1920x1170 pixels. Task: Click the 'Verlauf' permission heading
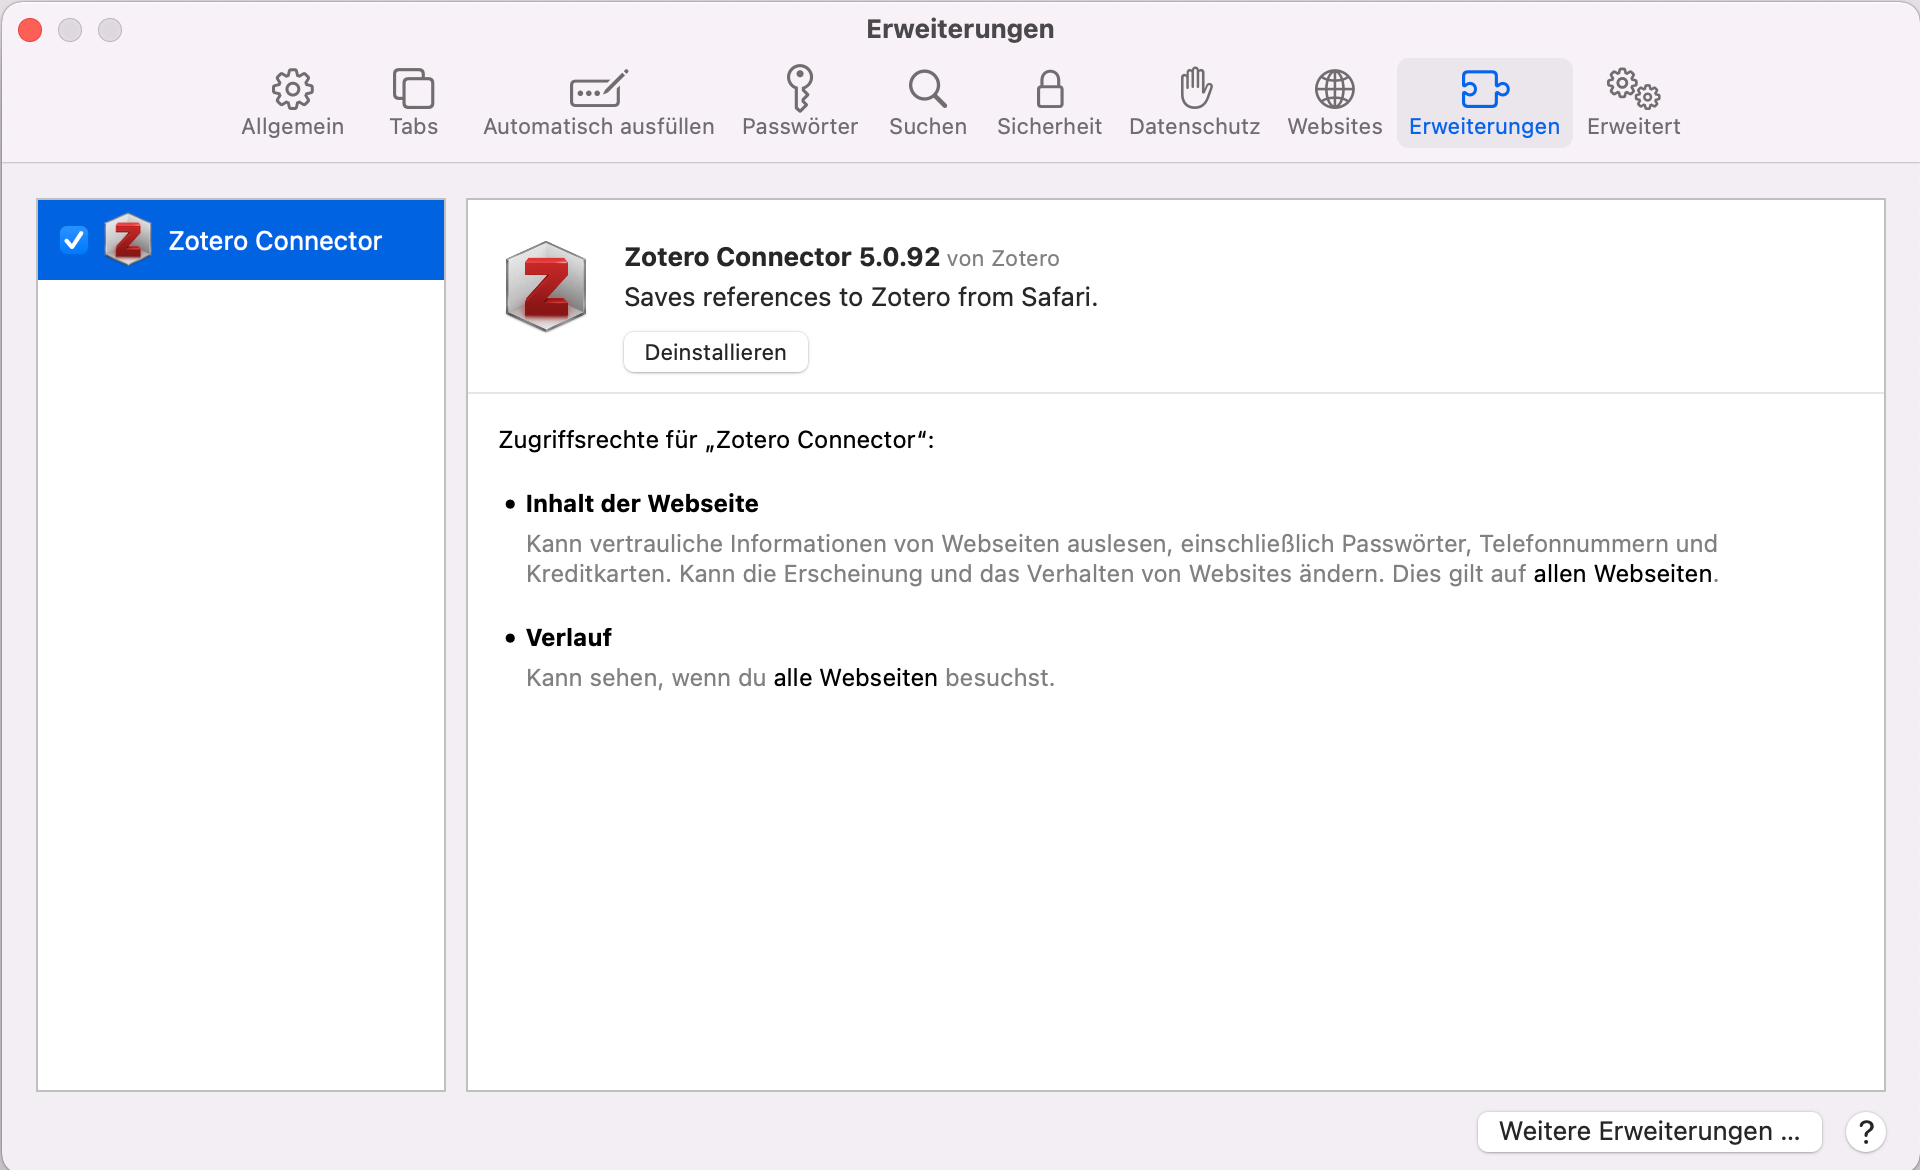(568, 638)
